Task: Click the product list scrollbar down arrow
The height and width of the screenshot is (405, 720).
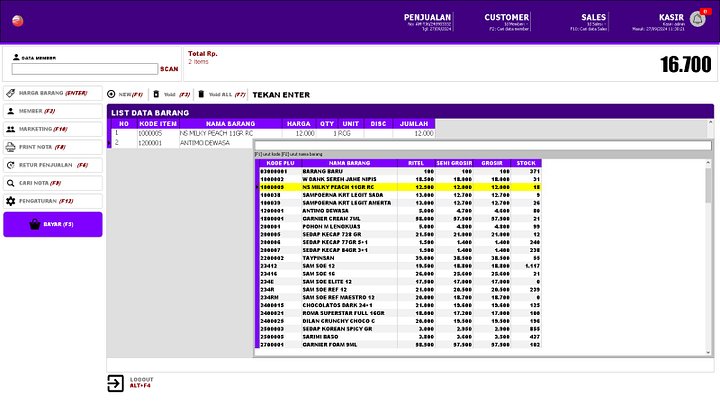Action: [708, 352]
